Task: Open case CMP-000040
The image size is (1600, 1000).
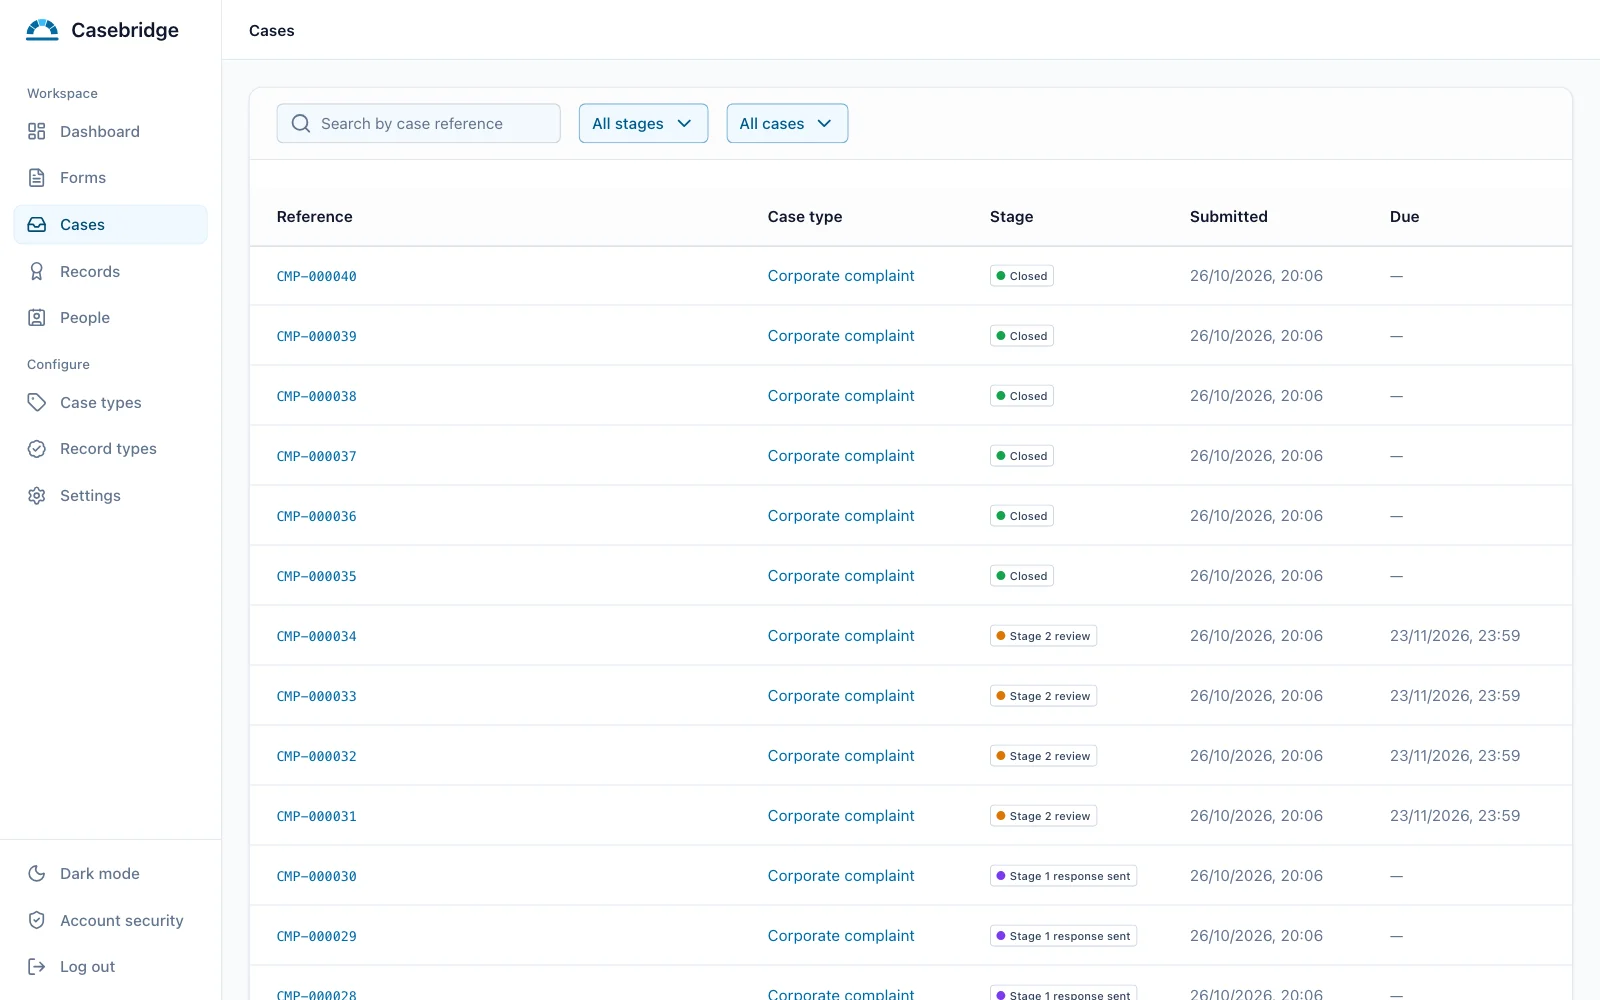Action: (317, 276)
